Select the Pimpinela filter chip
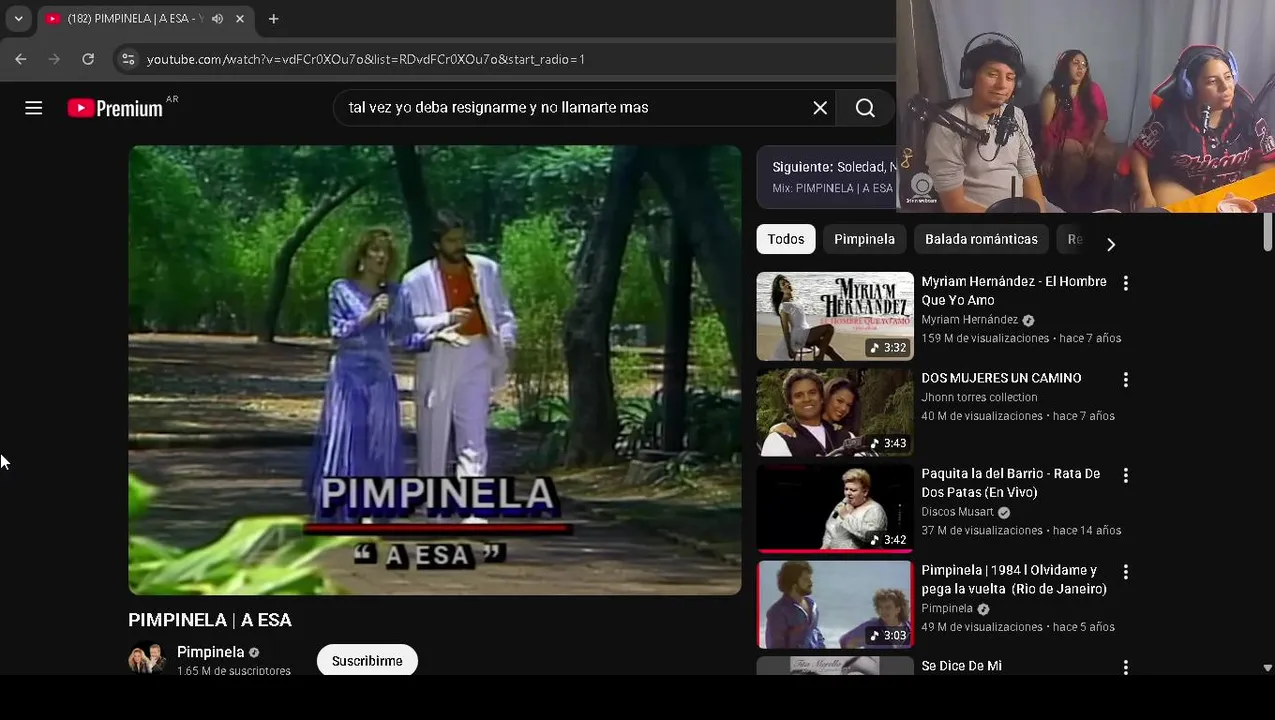The height and width of the screenshot is (720, 1275). 864,239
